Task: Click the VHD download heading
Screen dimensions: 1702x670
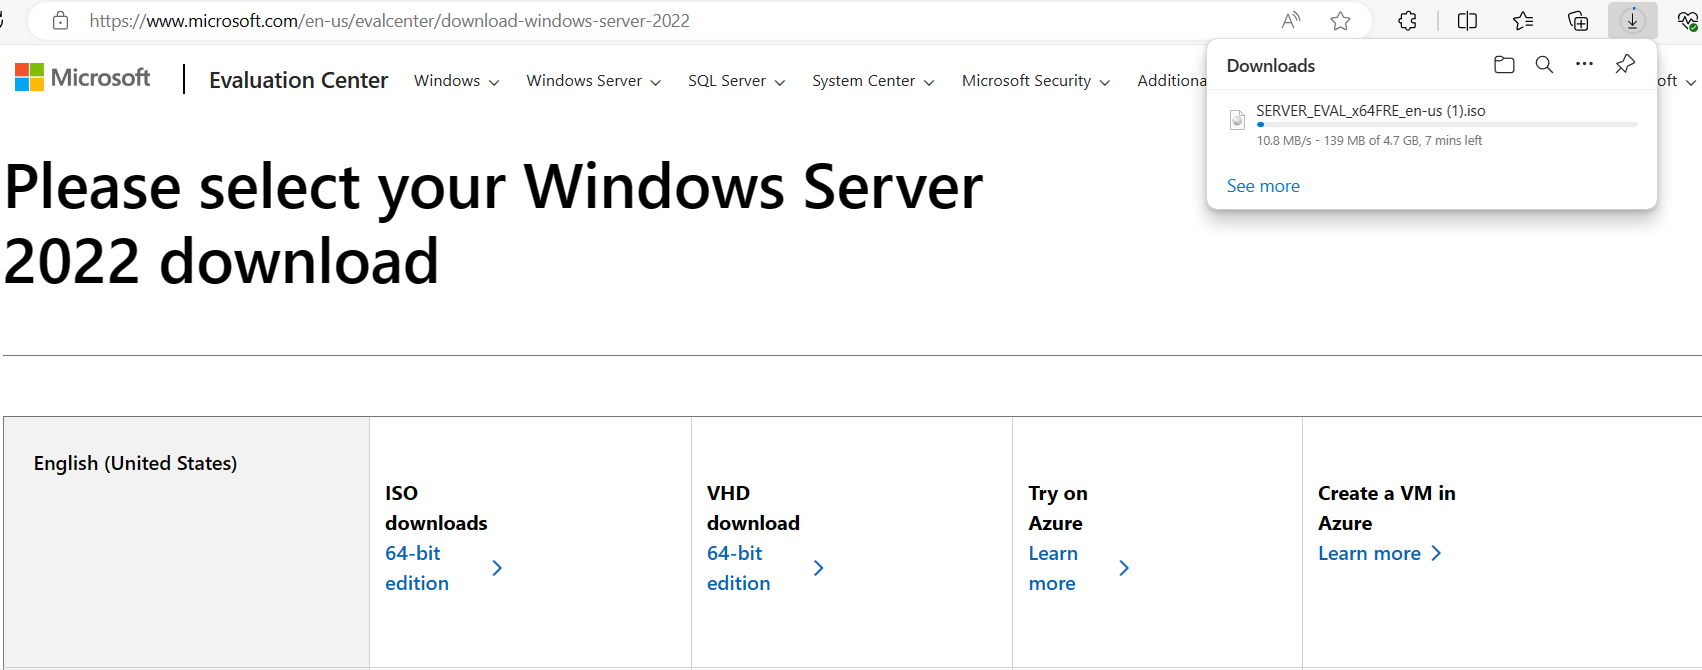Action: [x=753, y=508]
